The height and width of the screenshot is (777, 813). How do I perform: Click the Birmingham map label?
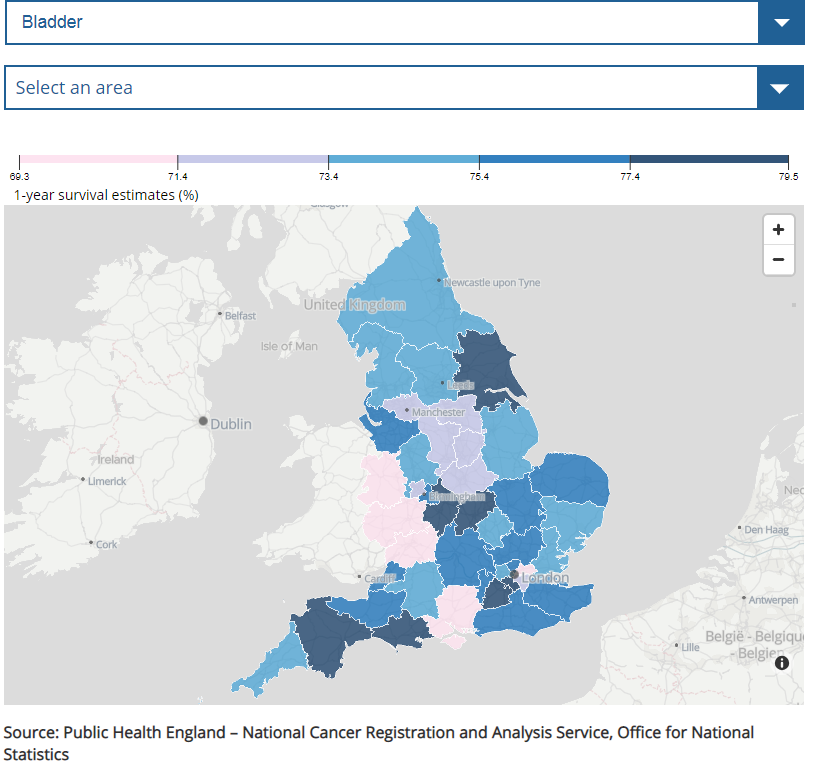pyautogui.click(x=458, y=496)
